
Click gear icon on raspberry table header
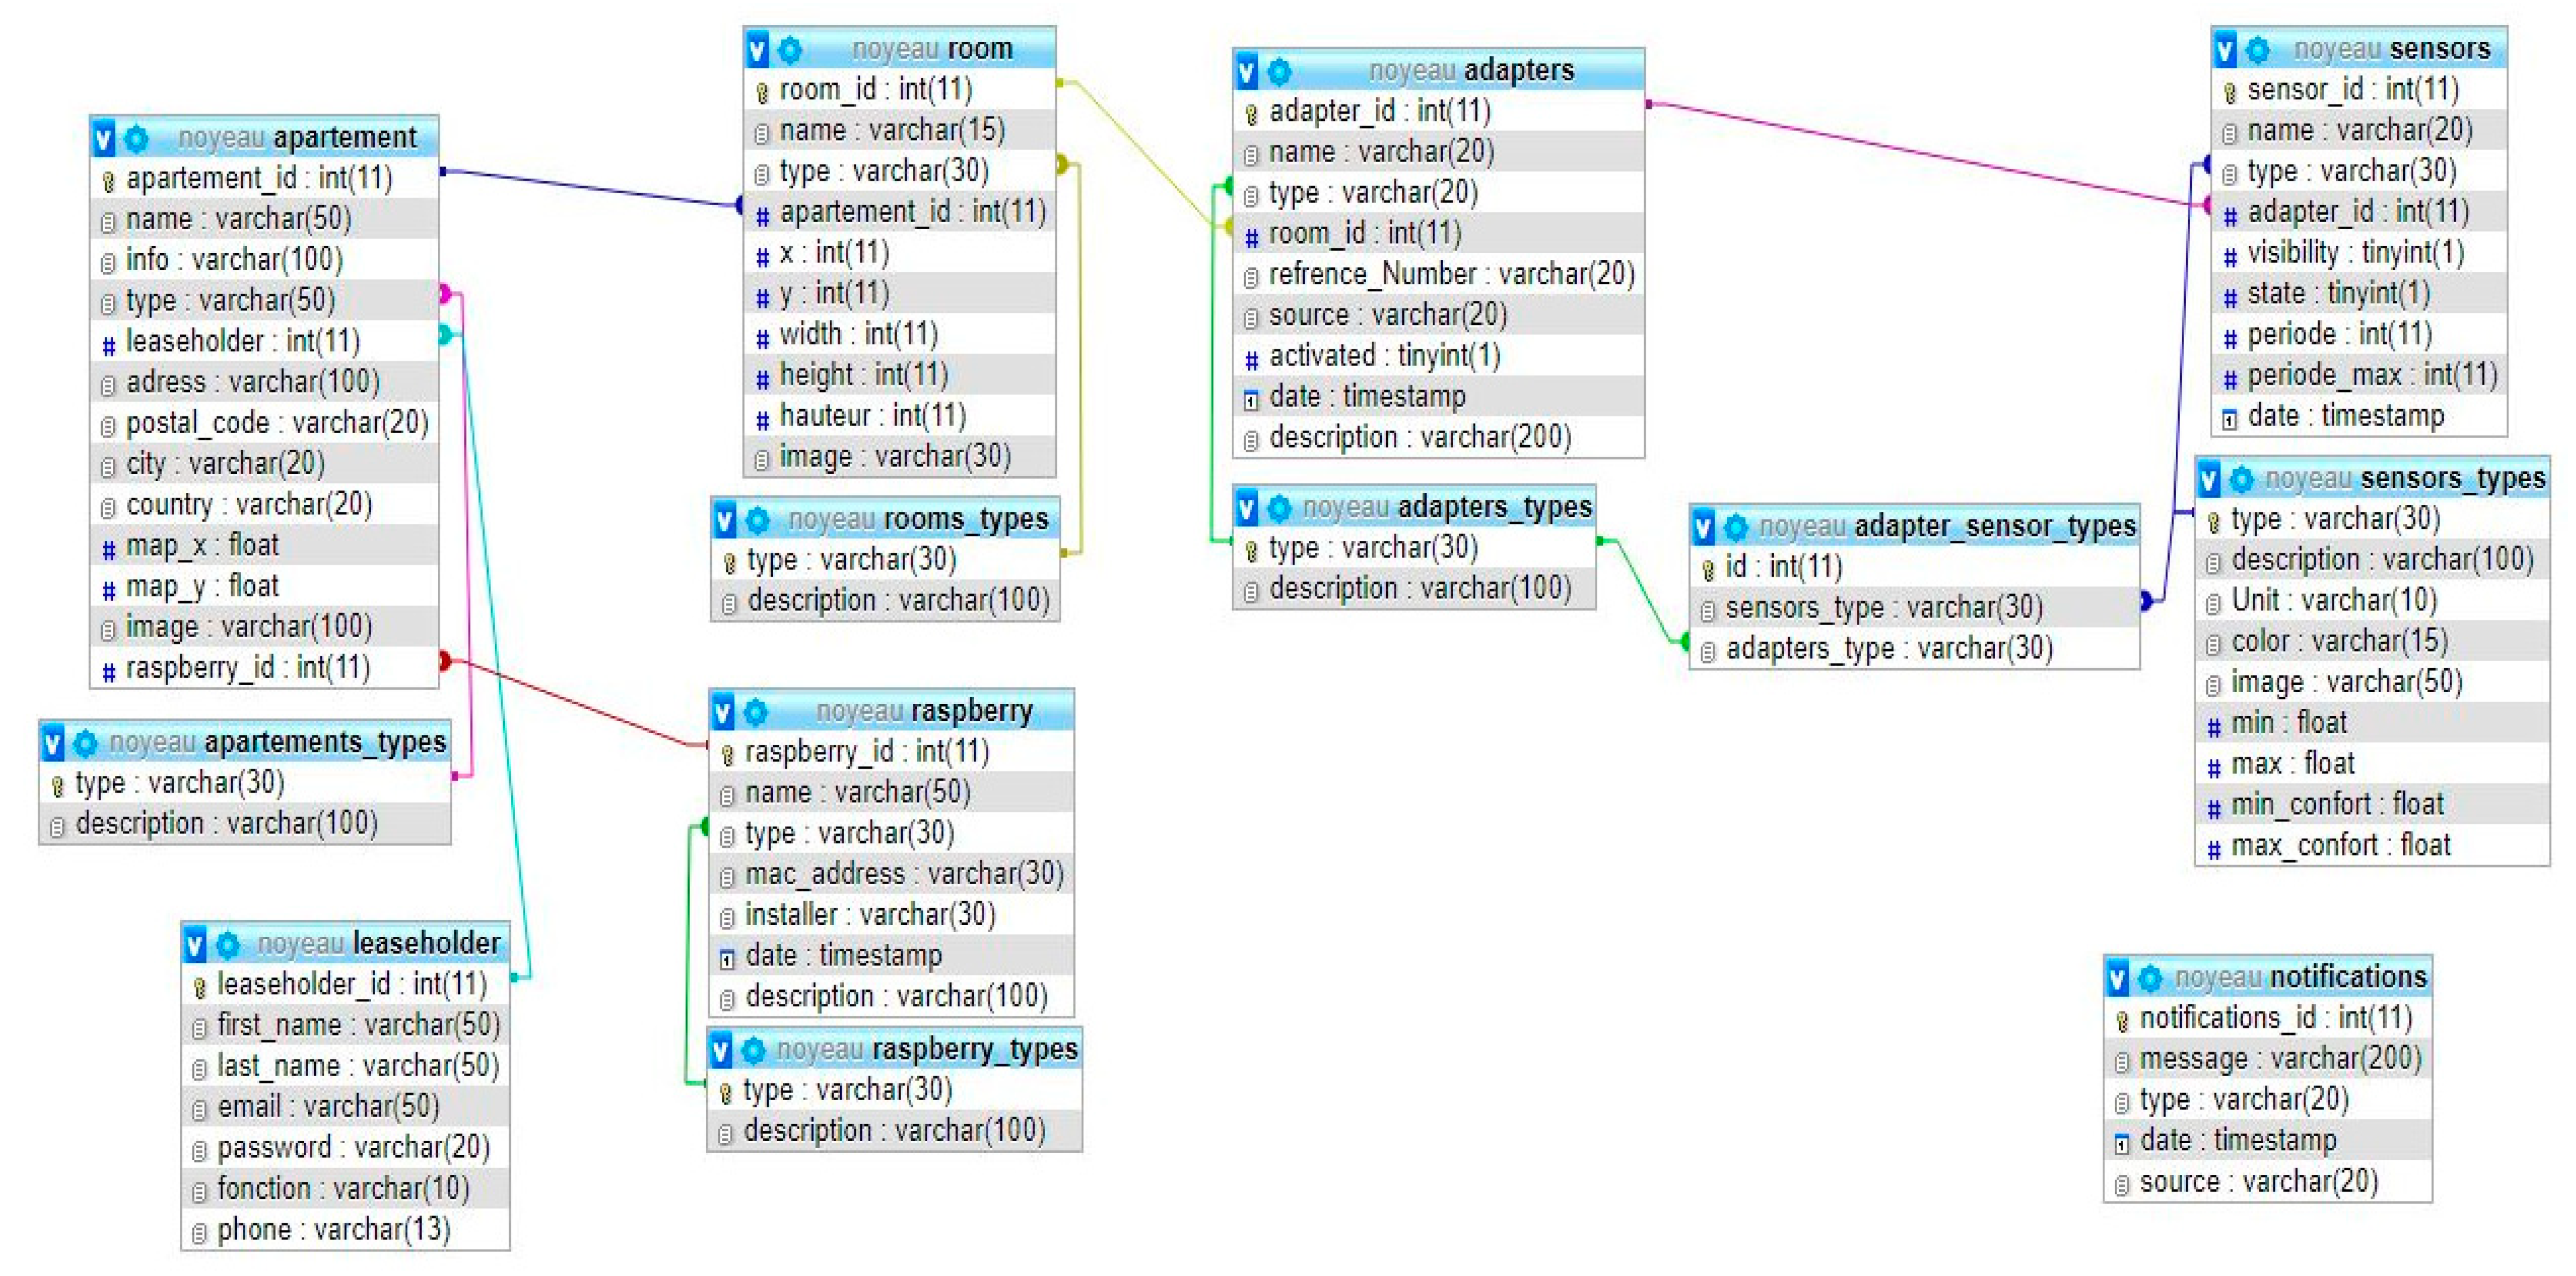pyautogui.click(x=756, y=712)
